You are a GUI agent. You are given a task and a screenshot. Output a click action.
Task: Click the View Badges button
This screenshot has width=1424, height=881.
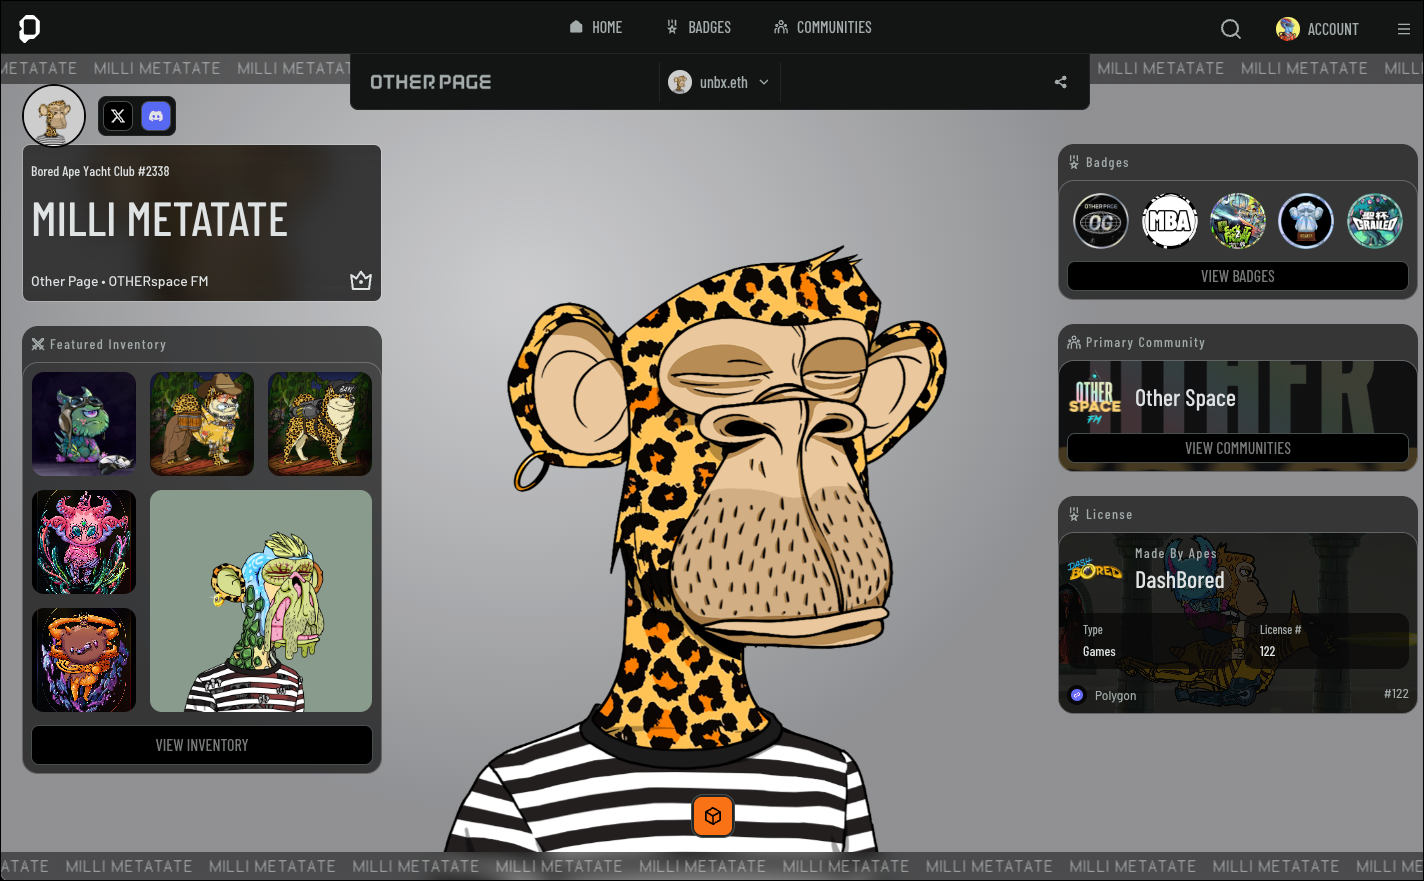coord(1238,276)
